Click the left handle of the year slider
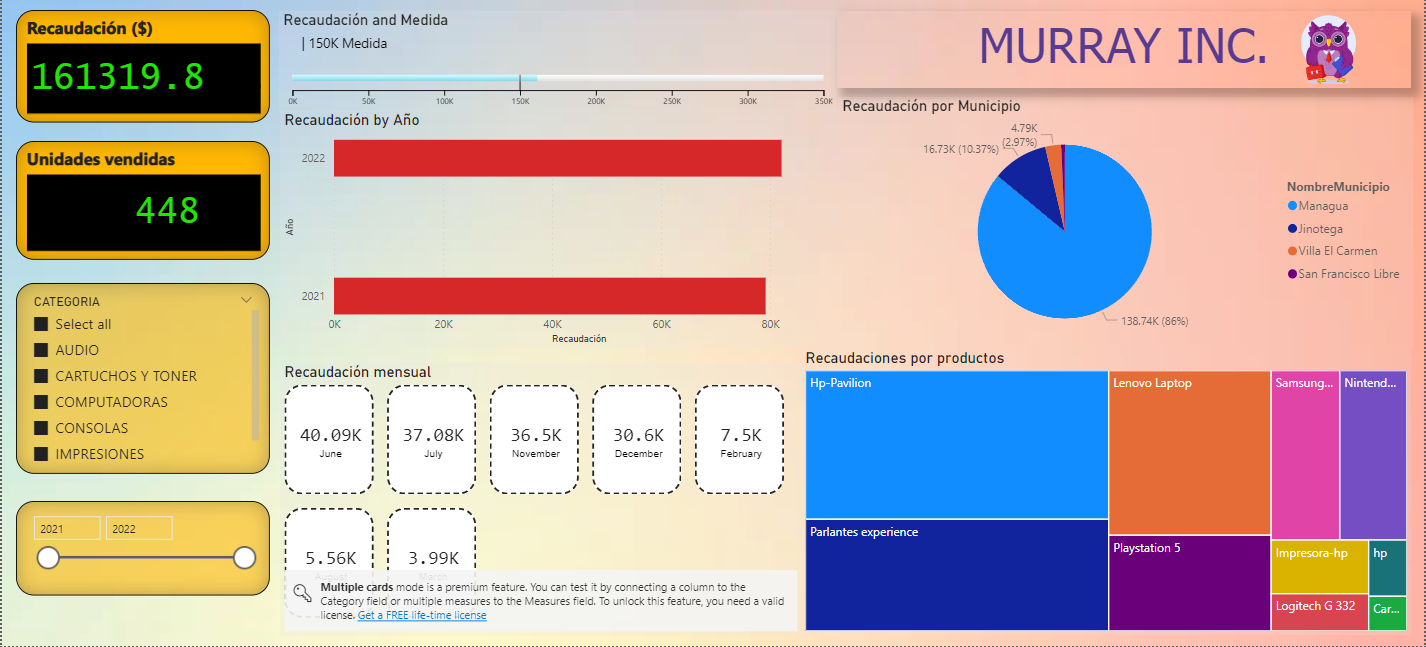This screenshot has height=647, width=1426. click(x=46, y=558)
